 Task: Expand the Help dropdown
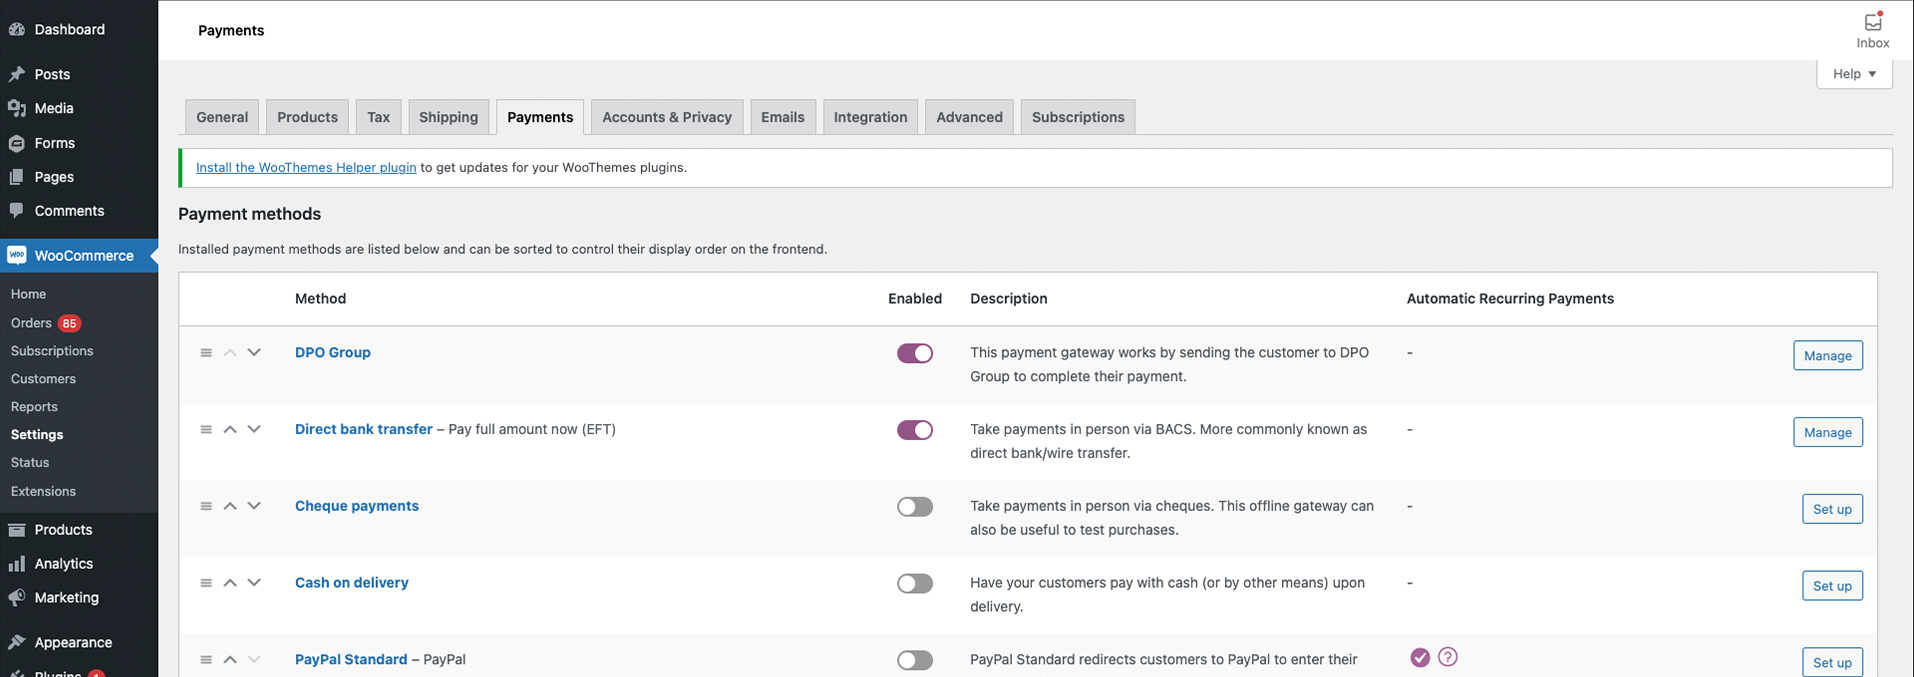click(x=1854, y=74)
